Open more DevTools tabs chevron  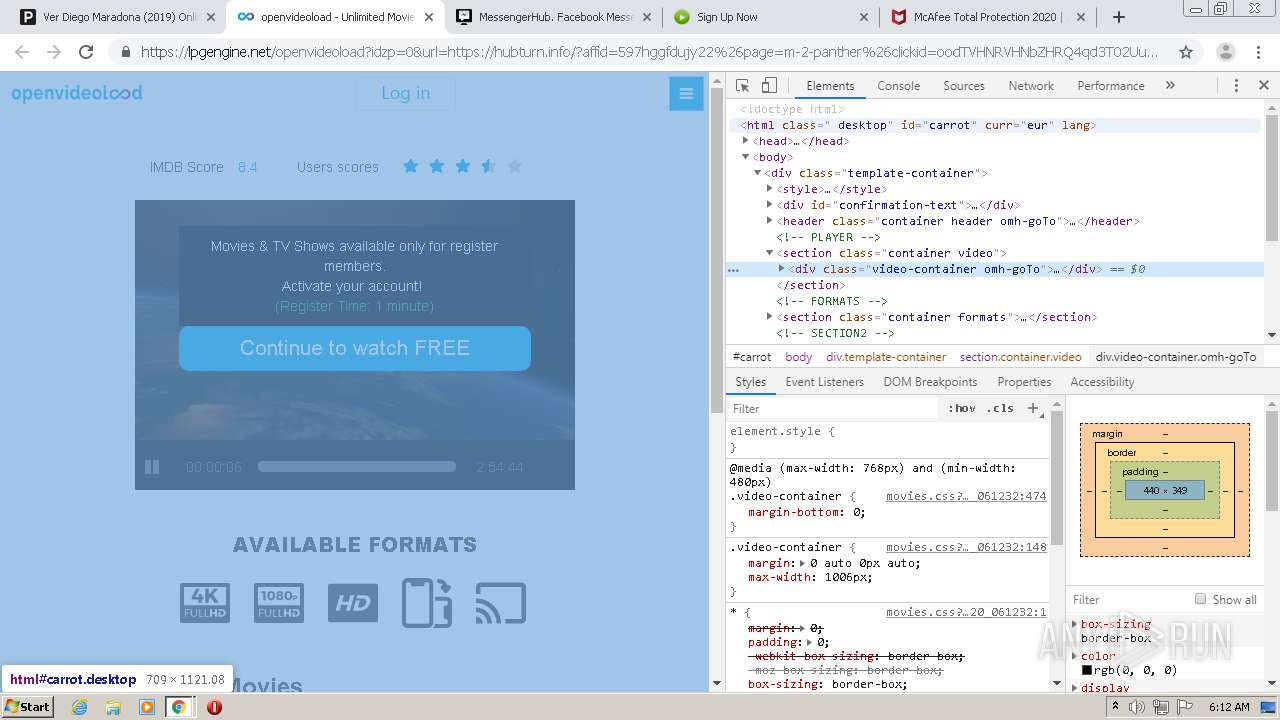pyautogui.click(x=1170, y=86)
